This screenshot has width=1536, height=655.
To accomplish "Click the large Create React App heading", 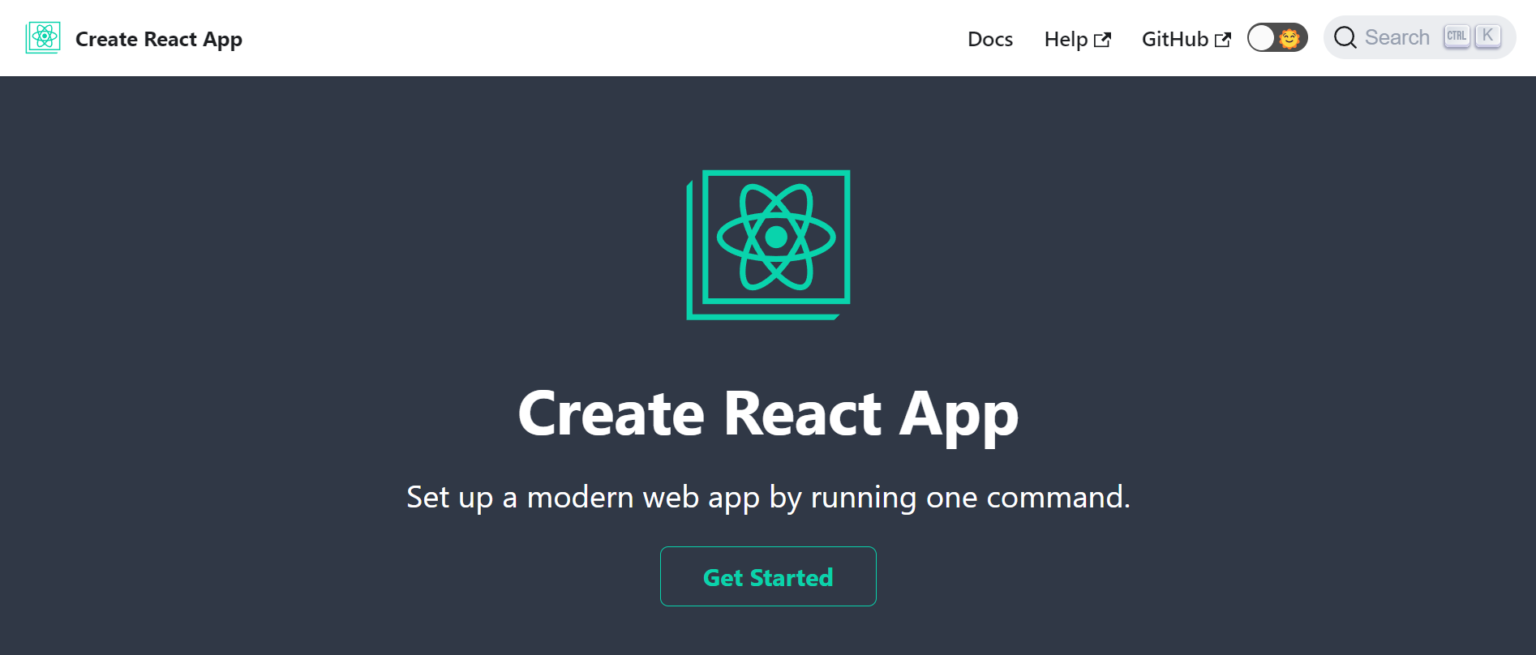I will (x=768, y=413).
